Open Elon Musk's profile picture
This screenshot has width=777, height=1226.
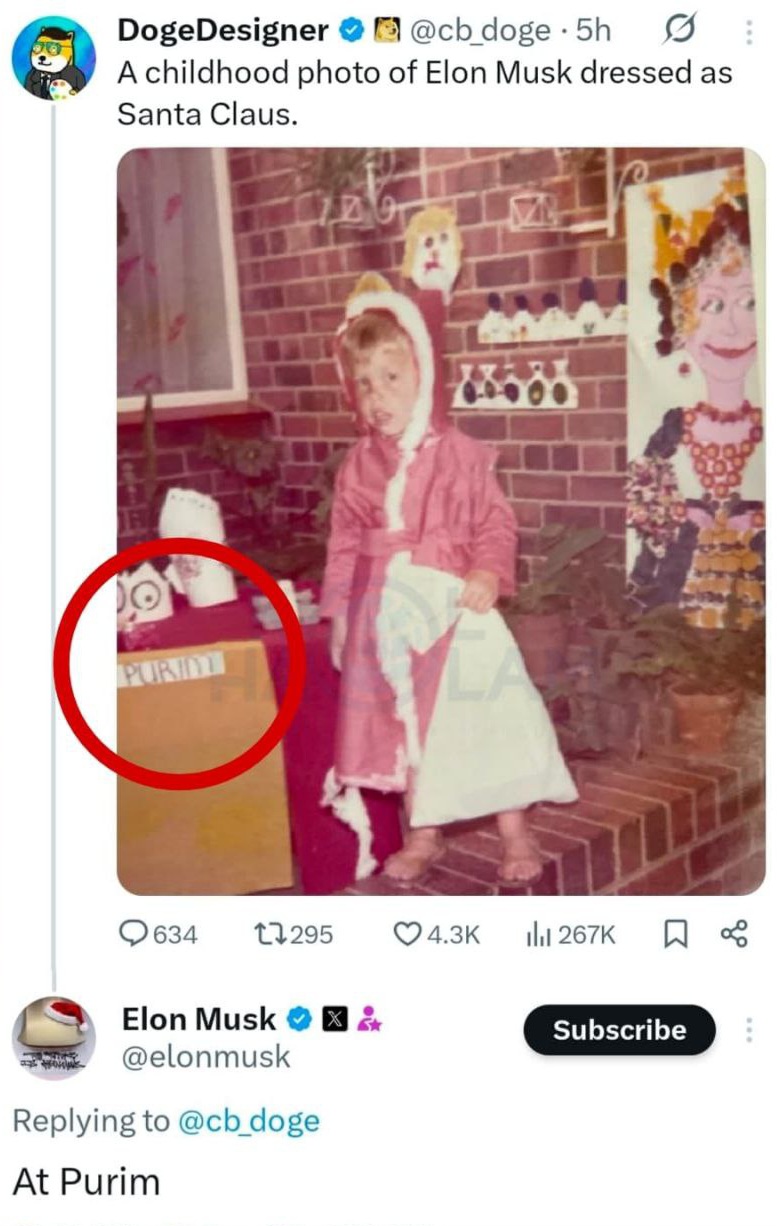53,1037
